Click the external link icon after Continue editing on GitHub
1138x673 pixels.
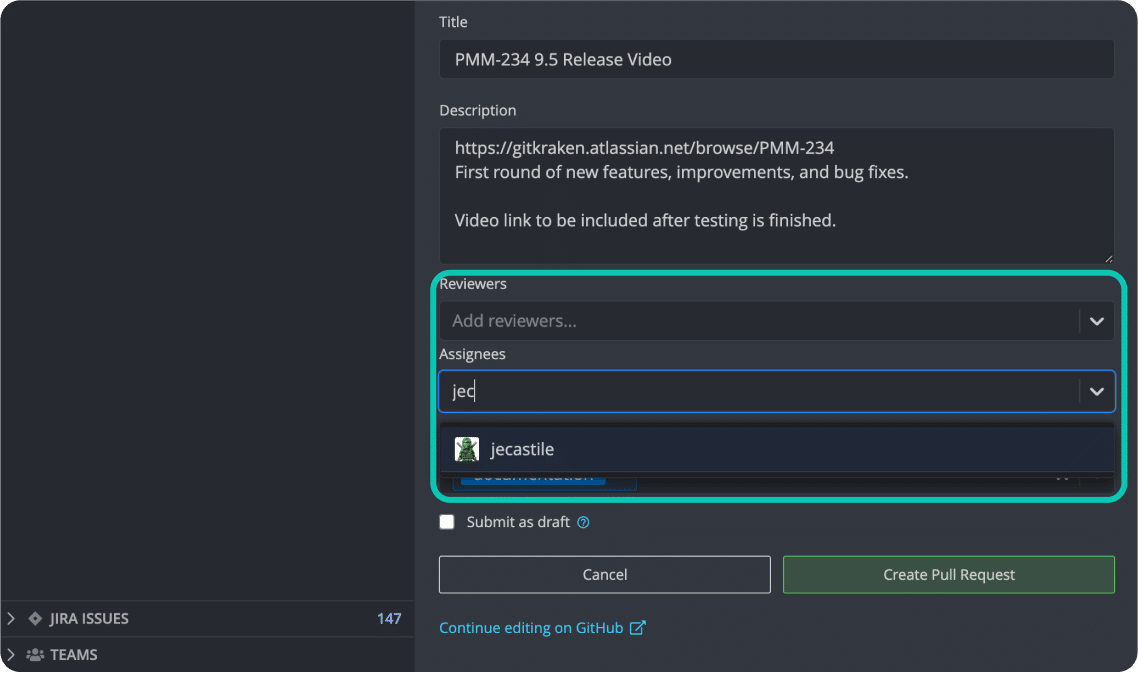pyautogui.click(x=638, y=627)
